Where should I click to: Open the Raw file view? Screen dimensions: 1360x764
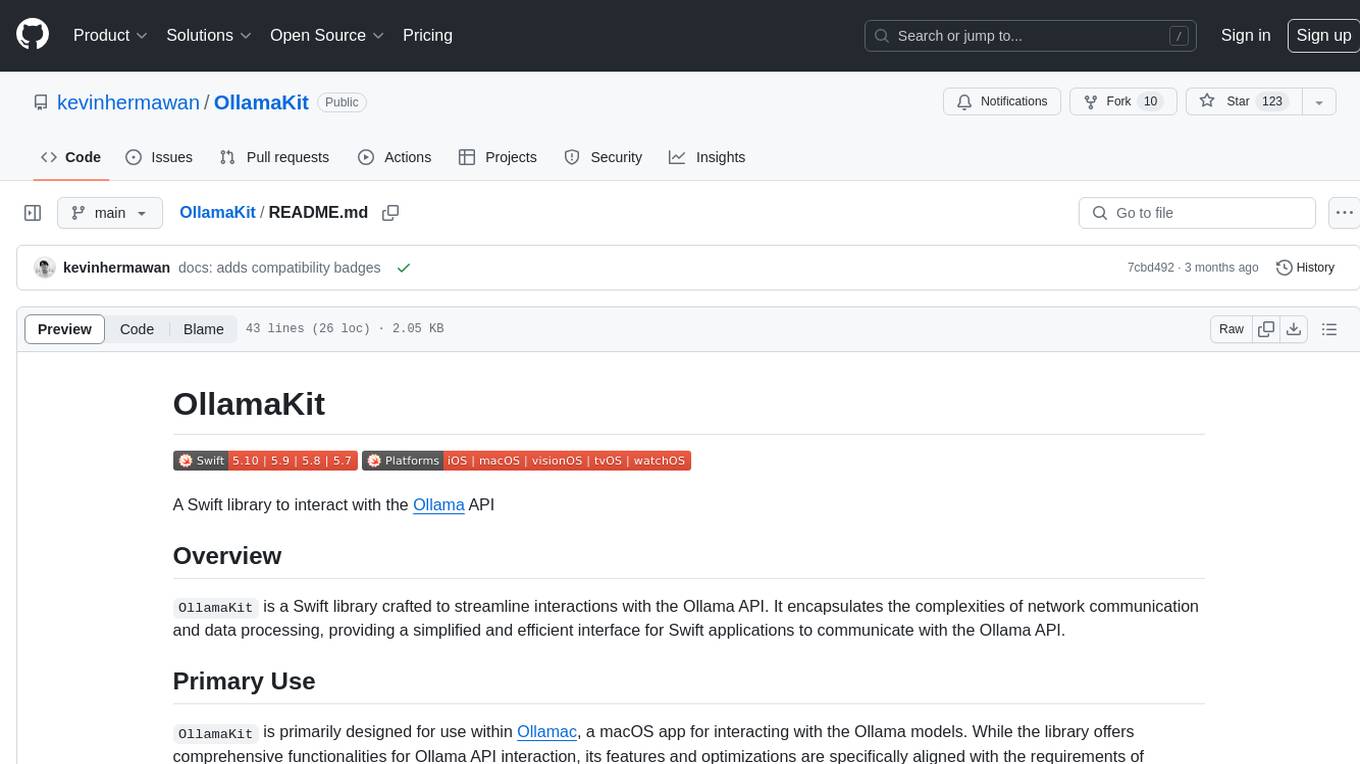tap(1231, 329)
